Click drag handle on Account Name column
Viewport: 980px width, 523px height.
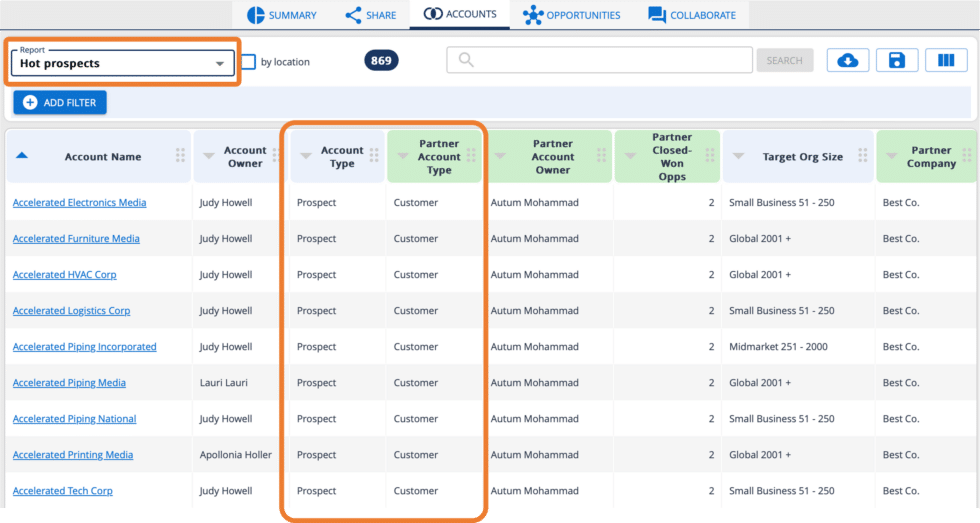181,156
